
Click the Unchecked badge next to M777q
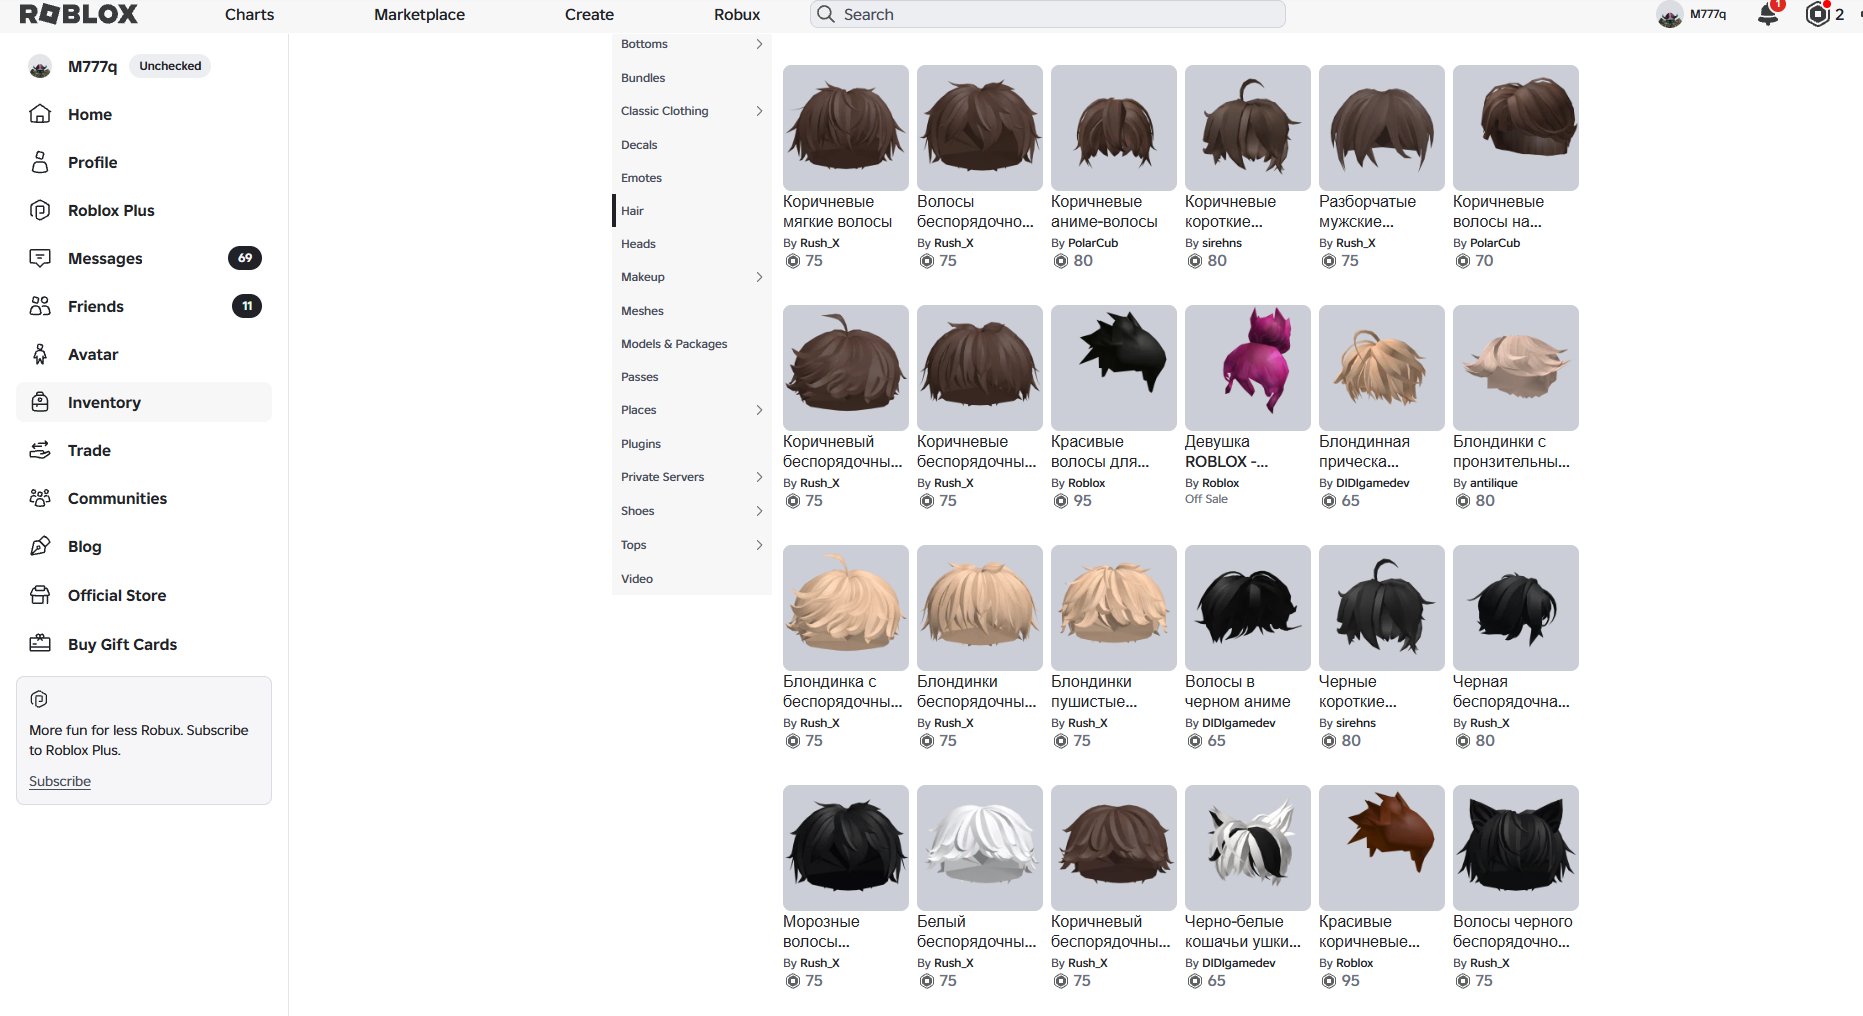(170, 66)
